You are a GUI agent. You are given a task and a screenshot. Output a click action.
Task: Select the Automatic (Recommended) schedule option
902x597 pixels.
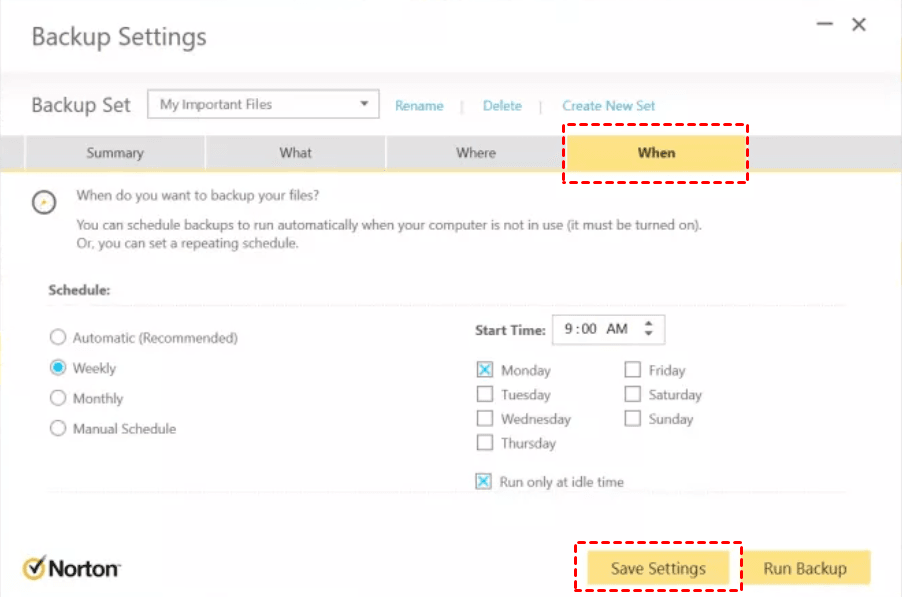coord(58,338)
